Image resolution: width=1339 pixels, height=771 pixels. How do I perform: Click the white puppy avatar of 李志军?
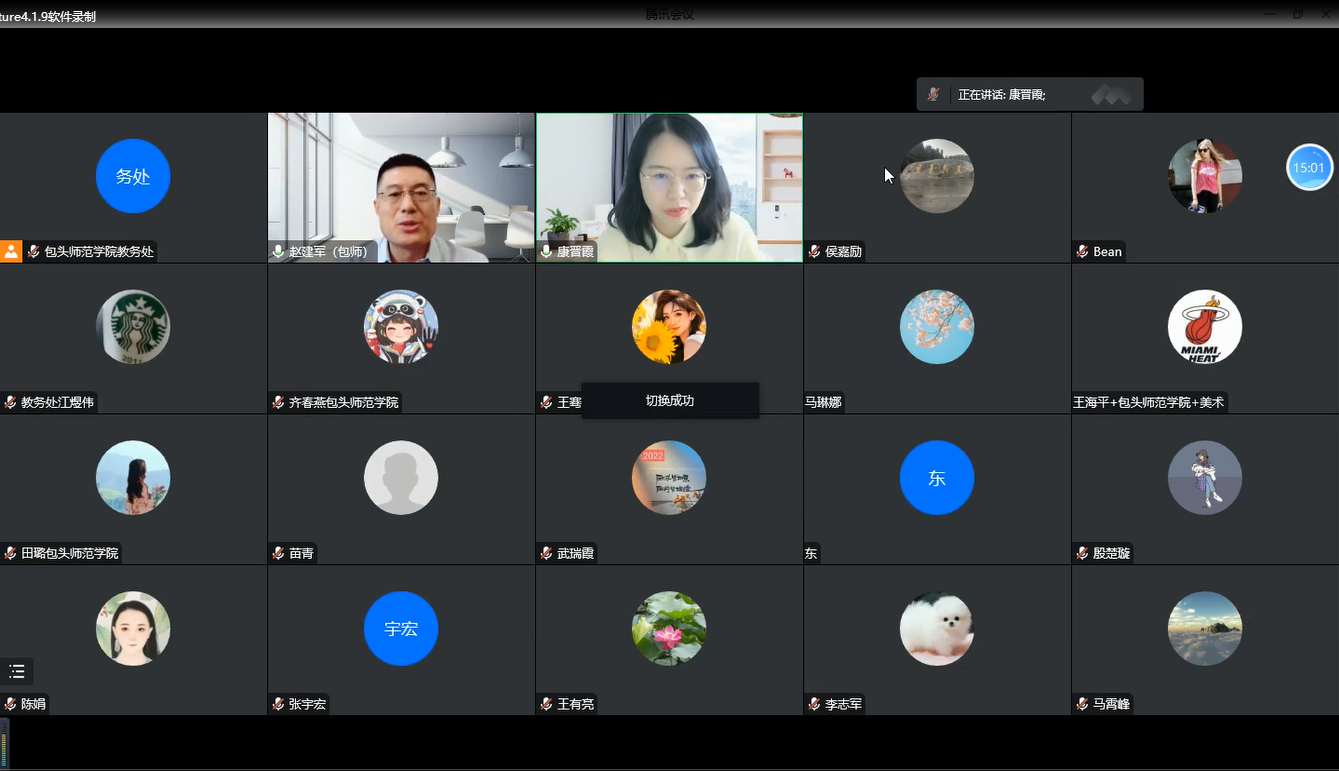click(936, 629)
